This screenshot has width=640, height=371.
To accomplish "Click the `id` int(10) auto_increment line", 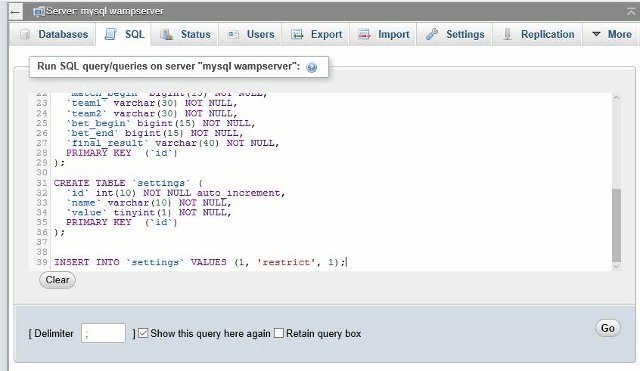I will pos(176,193).
